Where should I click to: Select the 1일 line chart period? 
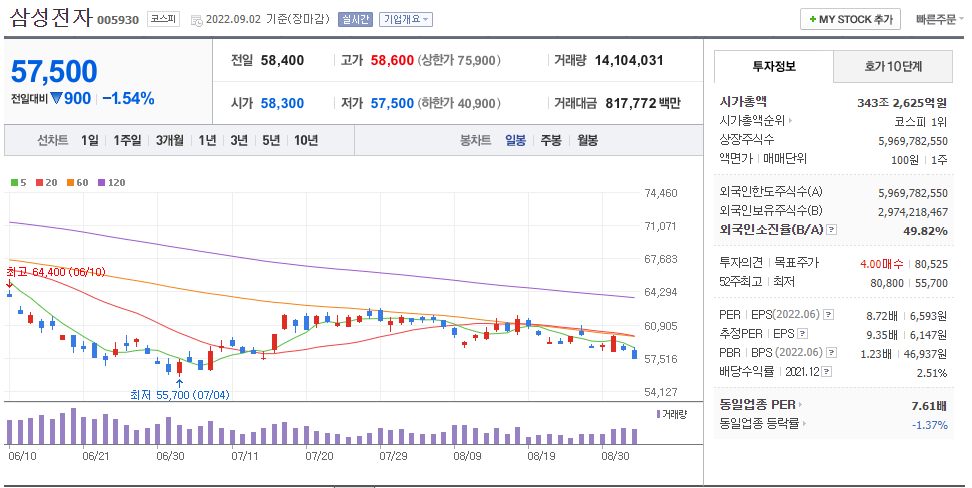click(x=89, y=140)
